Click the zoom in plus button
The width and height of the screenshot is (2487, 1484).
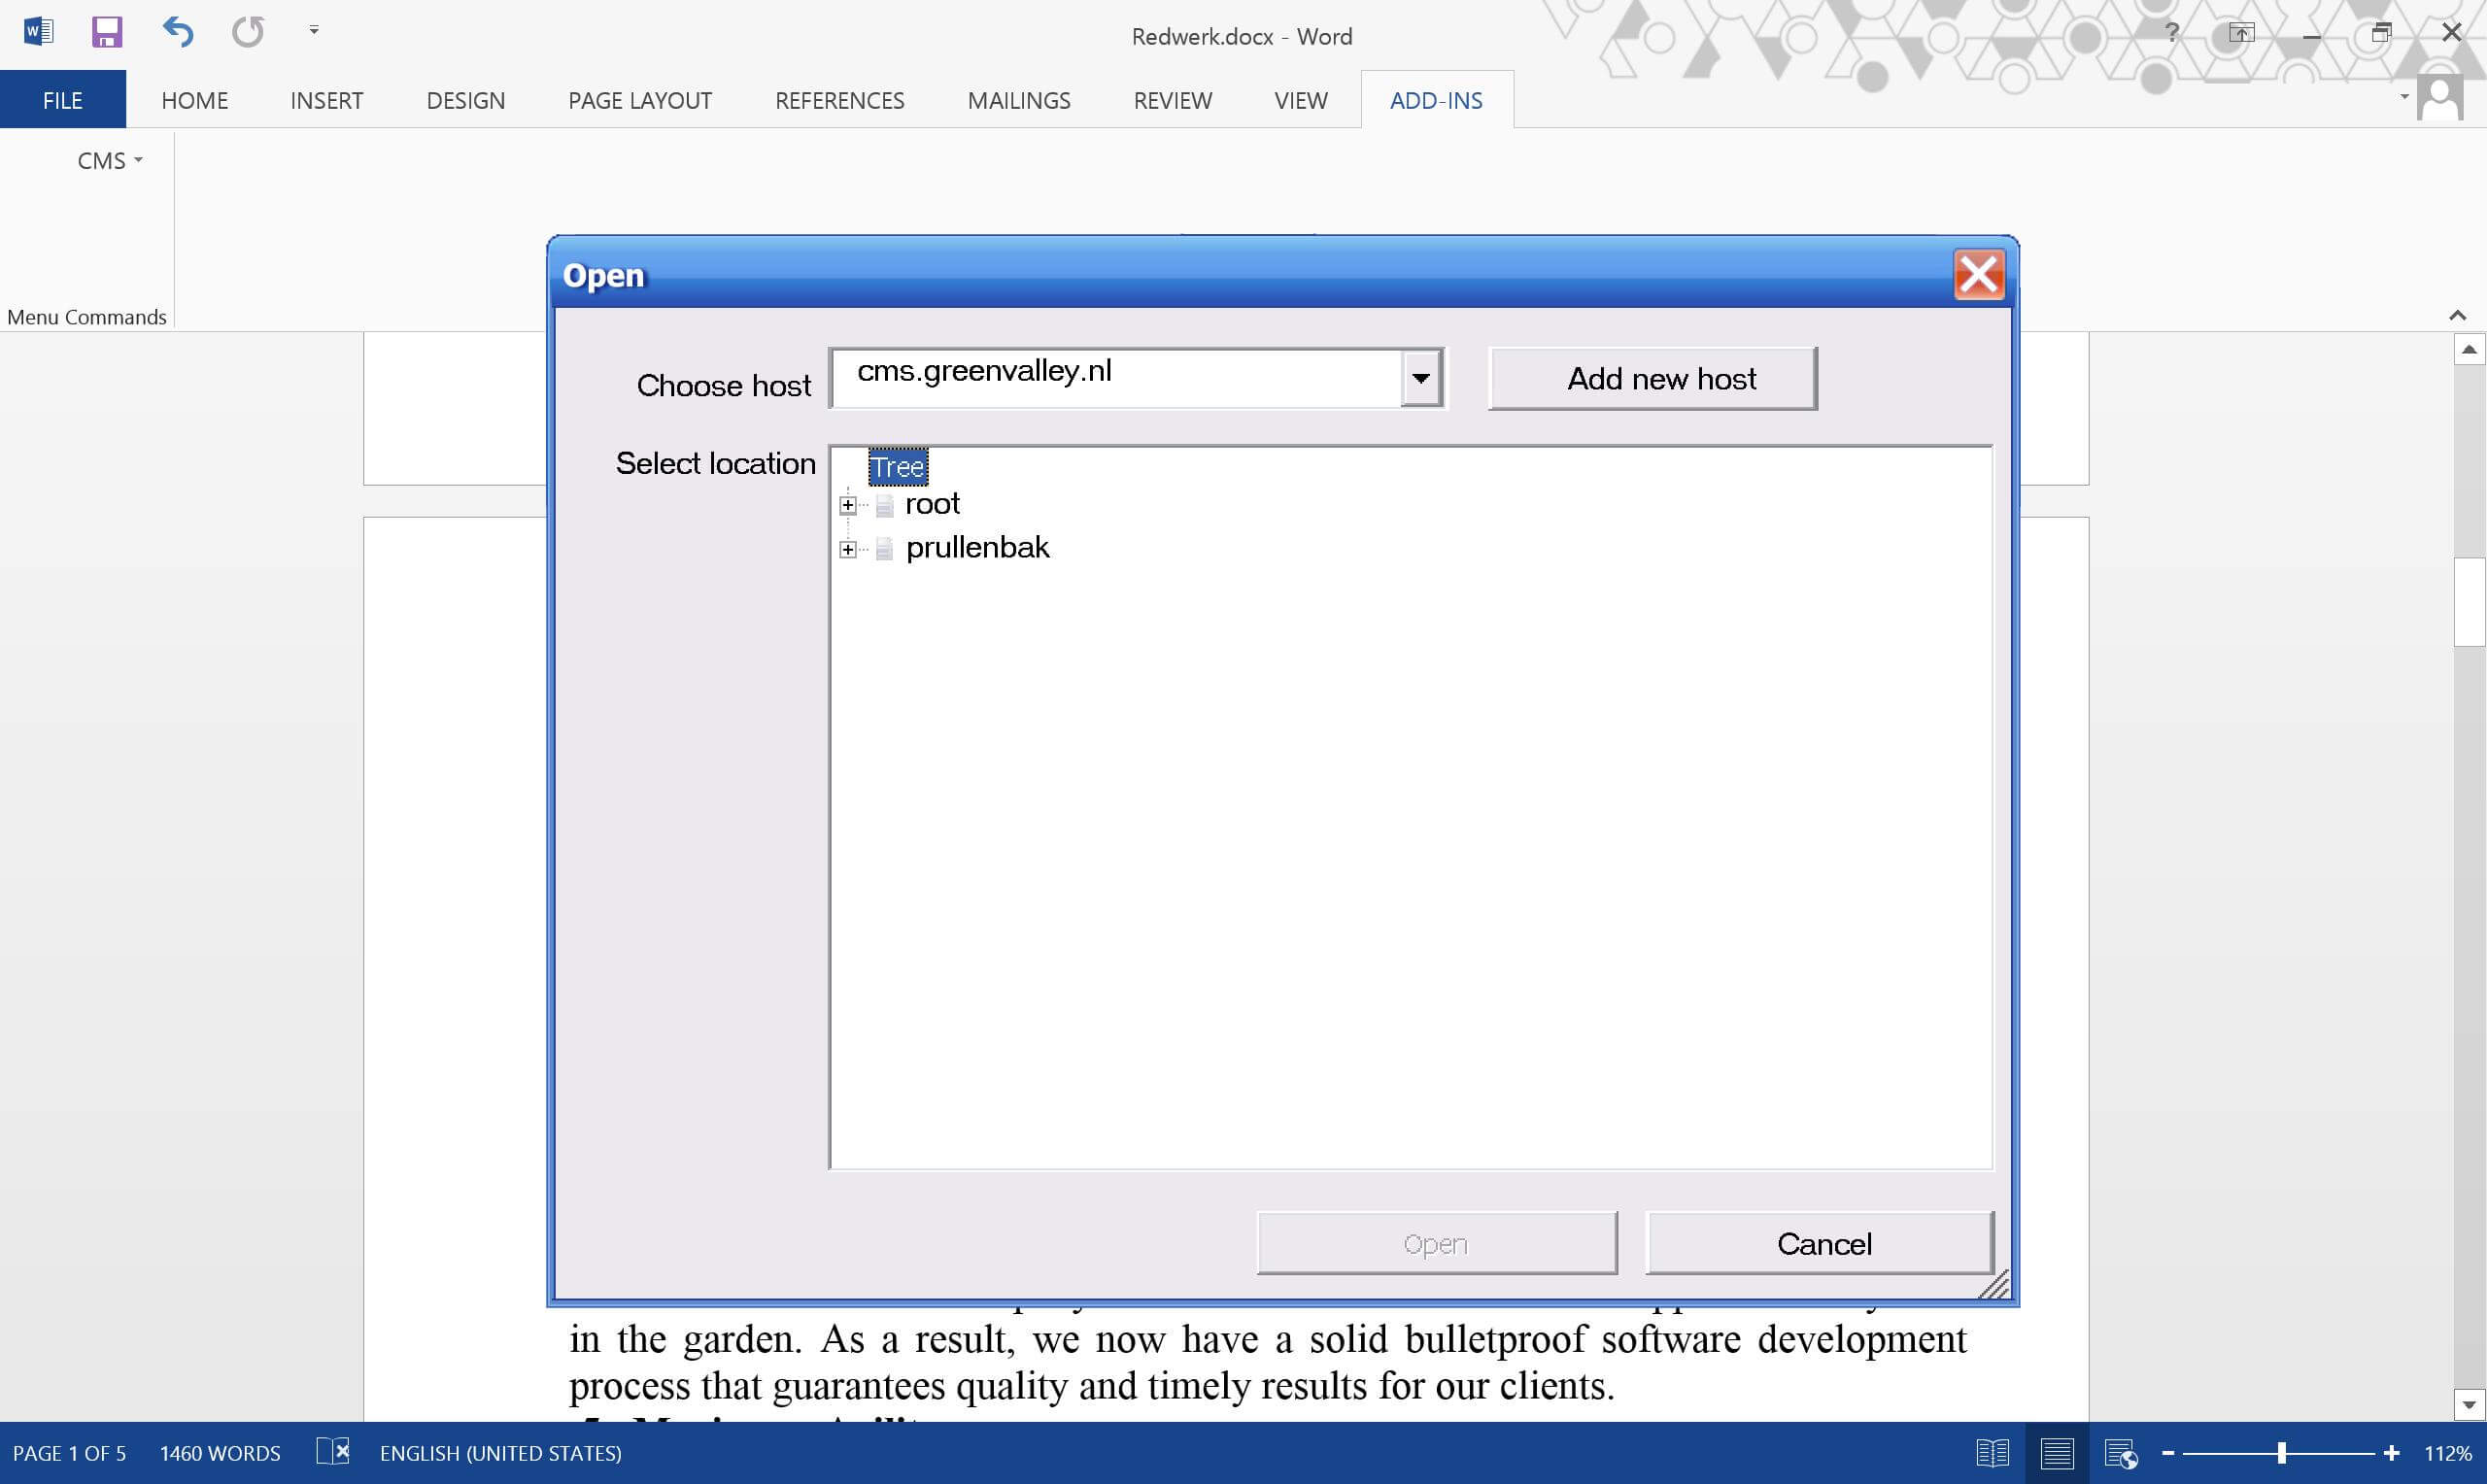tap(2391, 1453)
